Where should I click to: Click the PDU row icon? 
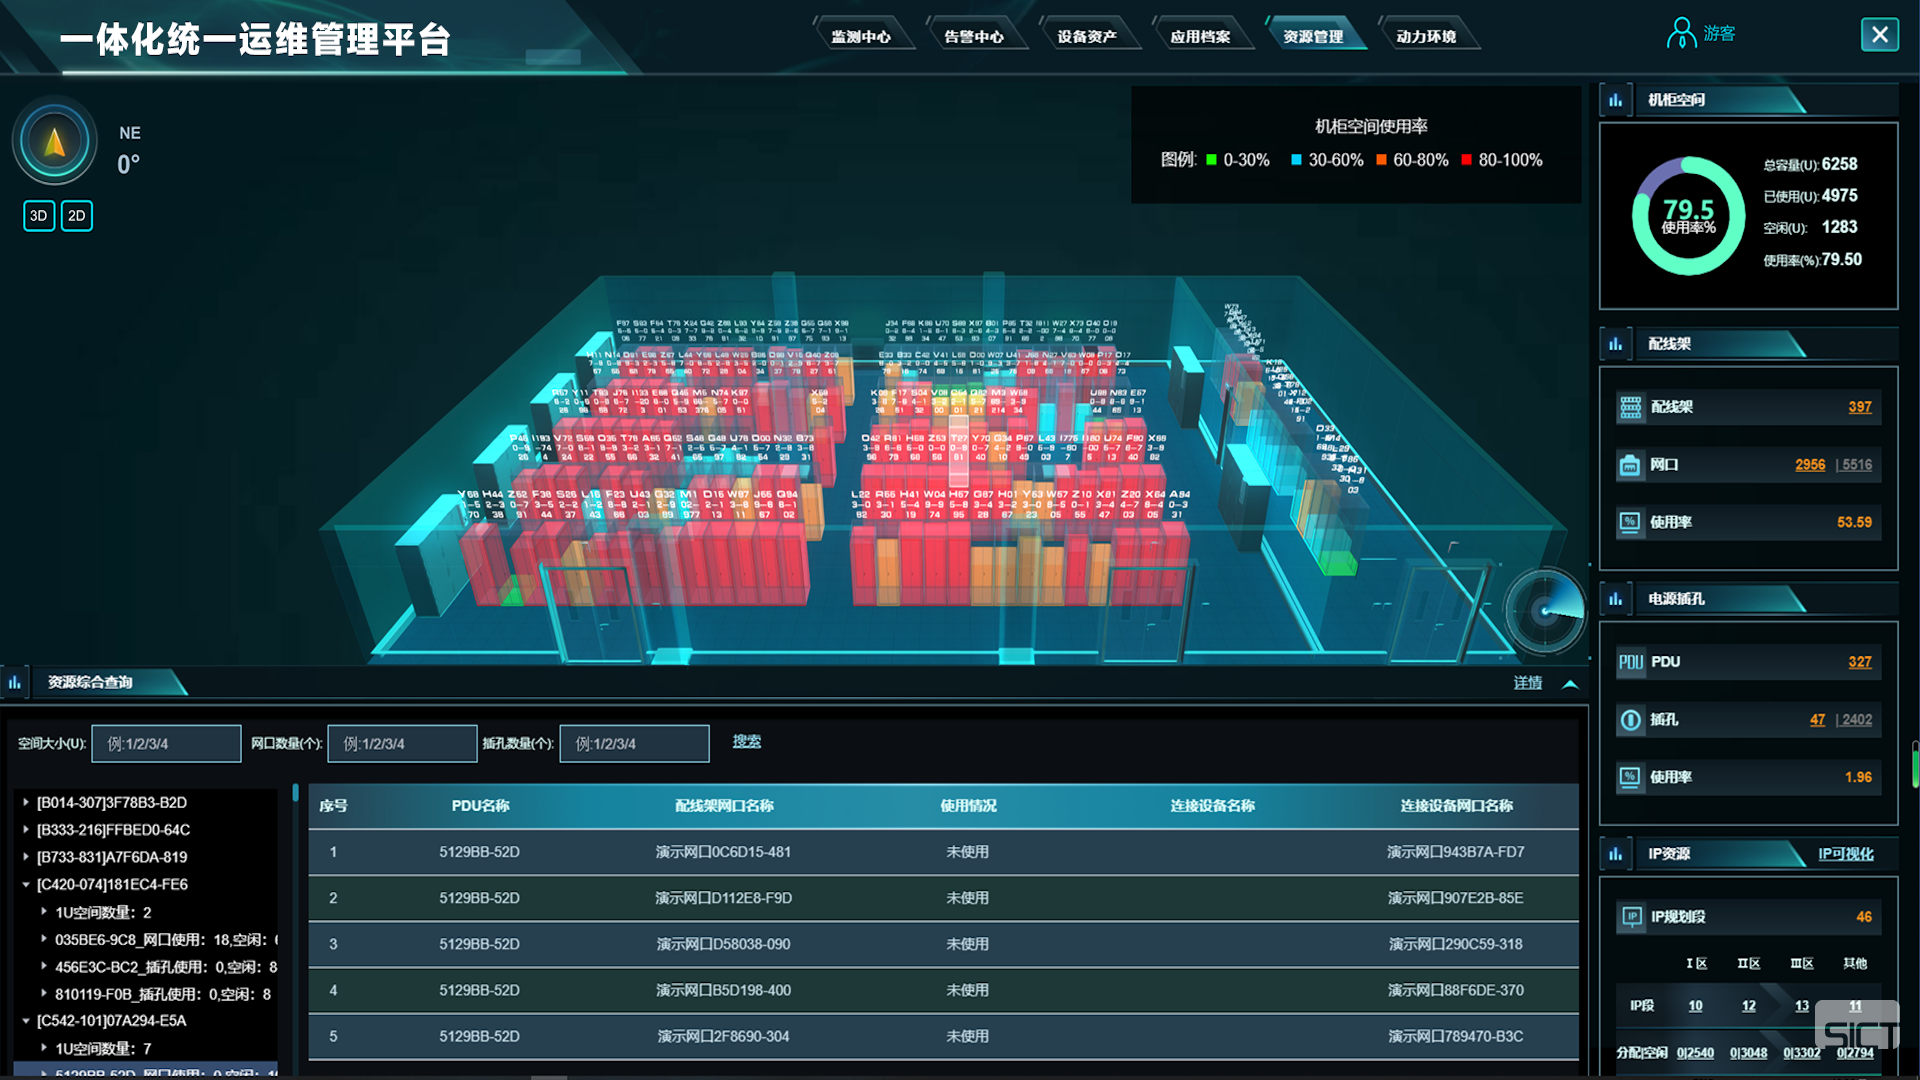[x=1631, y=662]
